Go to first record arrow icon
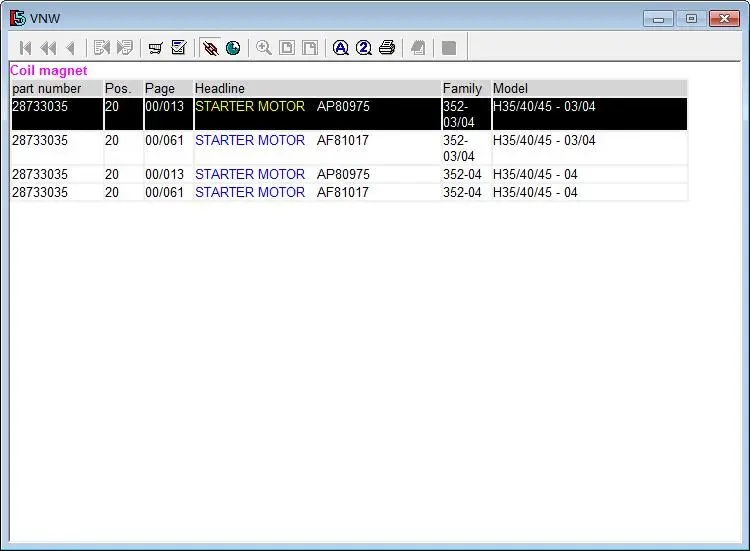This screenshot has width=750, height=551. tap(25, 48)
